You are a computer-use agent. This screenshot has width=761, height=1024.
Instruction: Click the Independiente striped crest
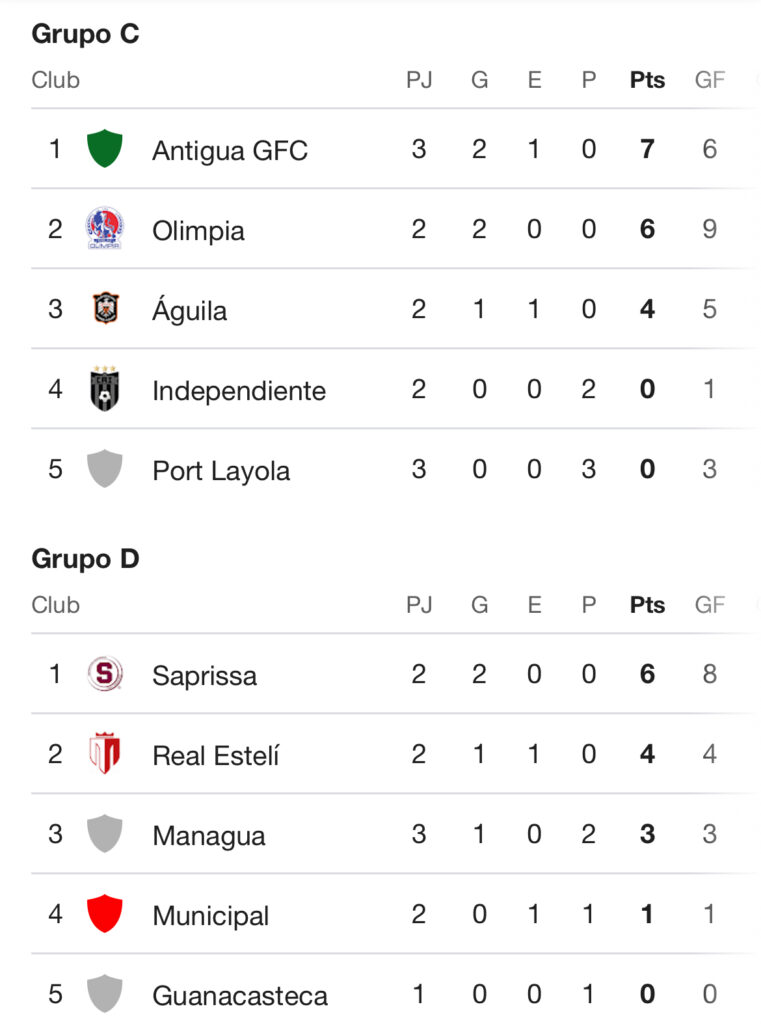click(x=105, y=389)
